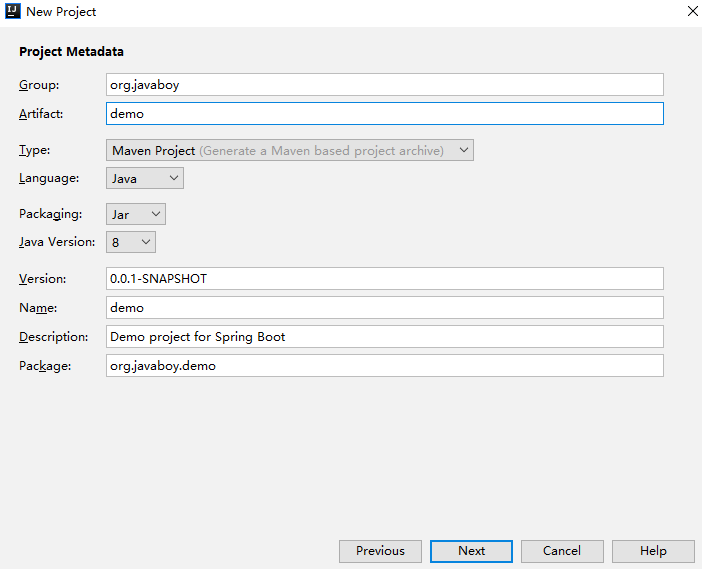702x569 pixels.
Task: Click the Description label
Action: [x=54, y=337]
